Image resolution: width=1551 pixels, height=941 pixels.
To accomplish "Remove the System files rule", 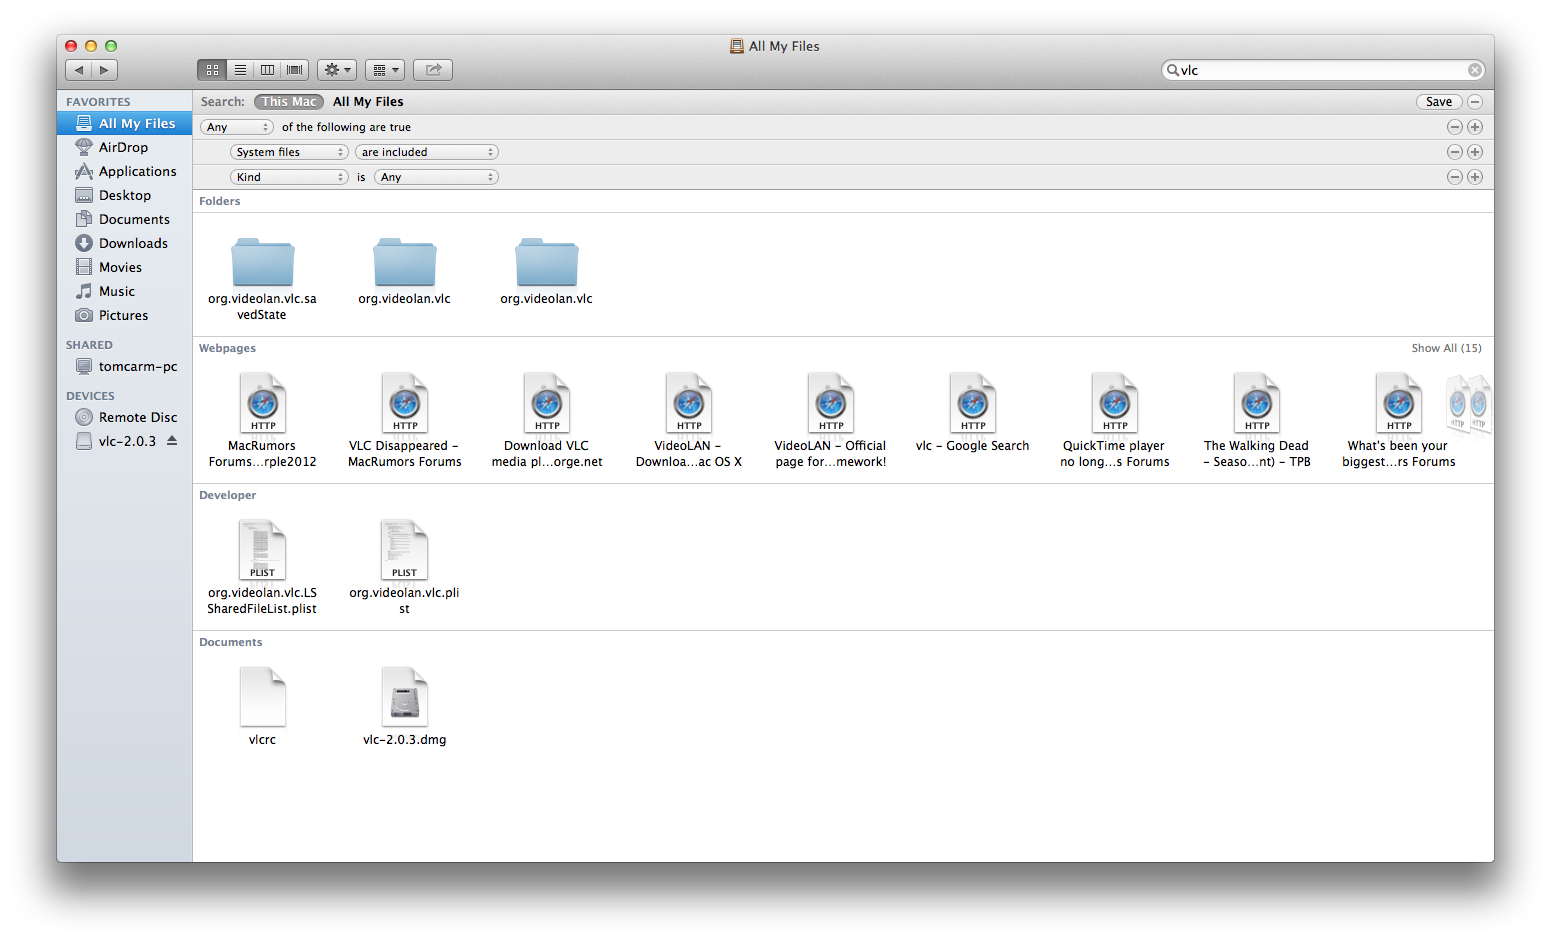I will (1455, 152).
